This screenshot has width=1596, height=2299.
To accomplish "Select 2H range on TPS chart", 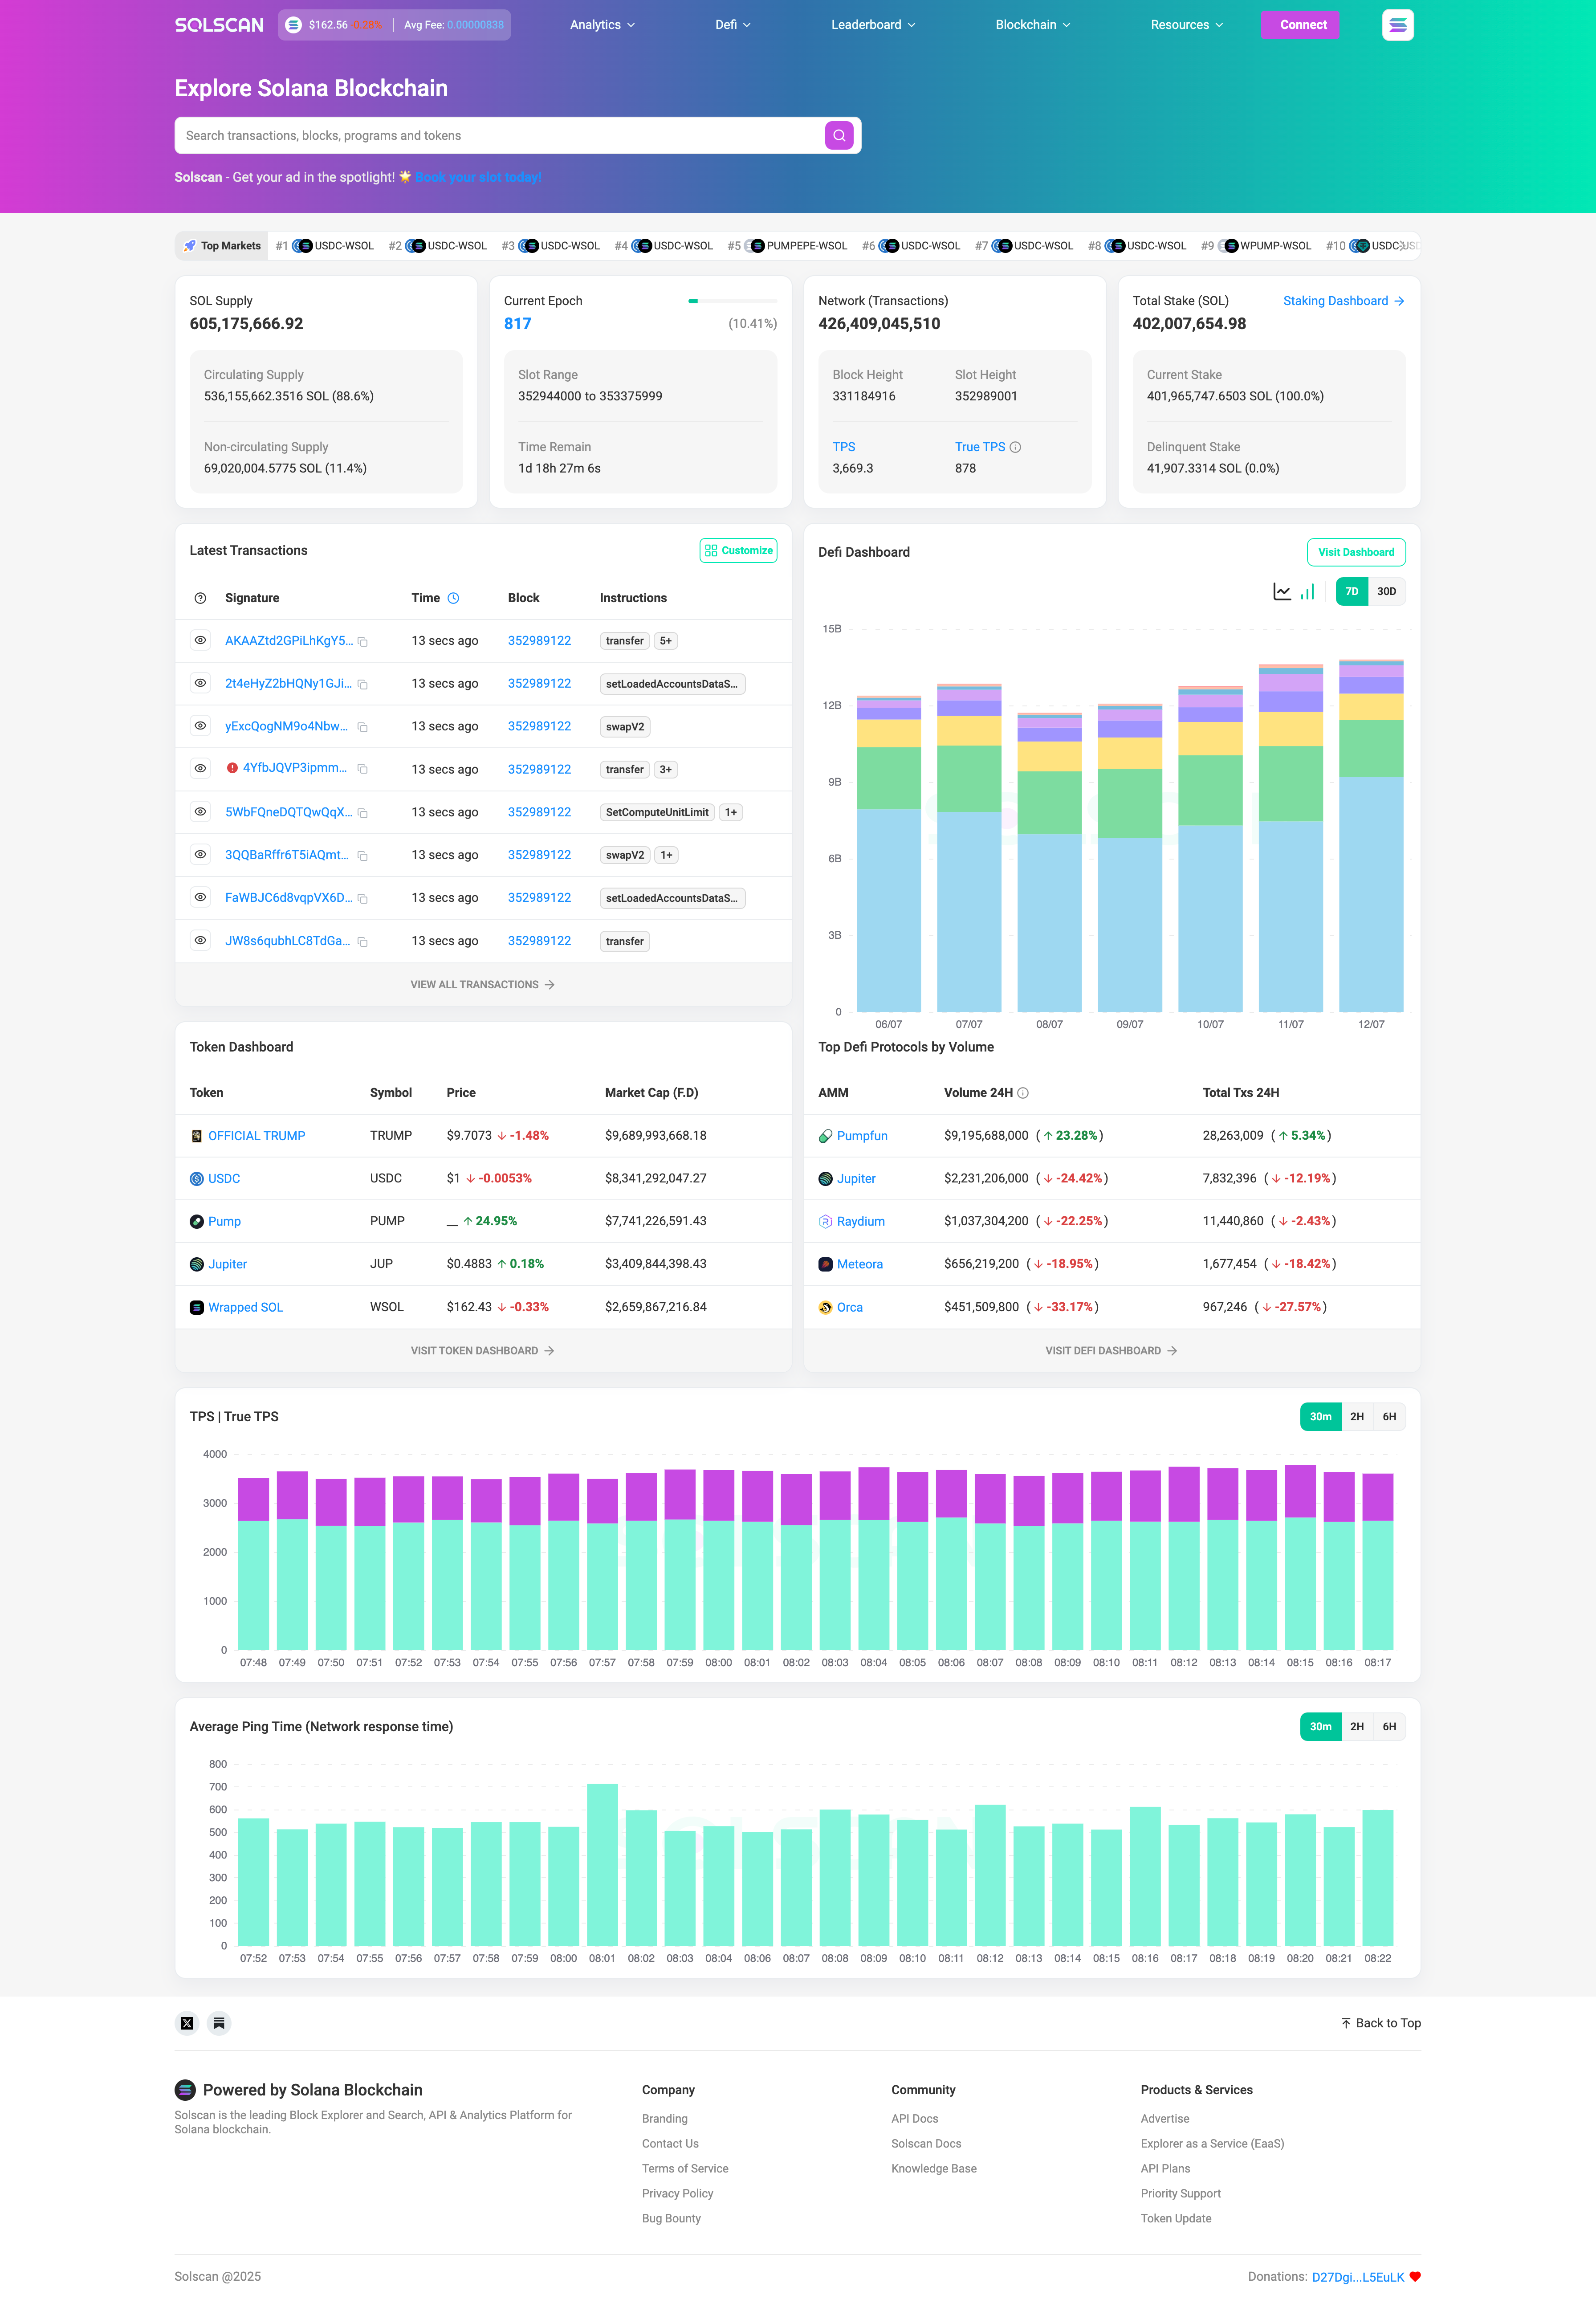I will (1357, 1417).
